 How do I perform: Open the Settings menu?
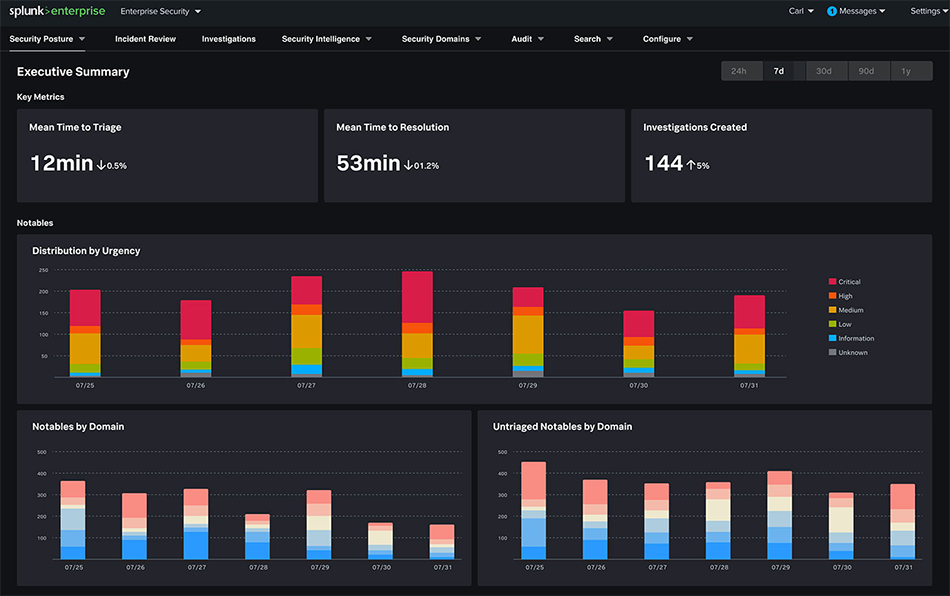[x=927, y=12]
